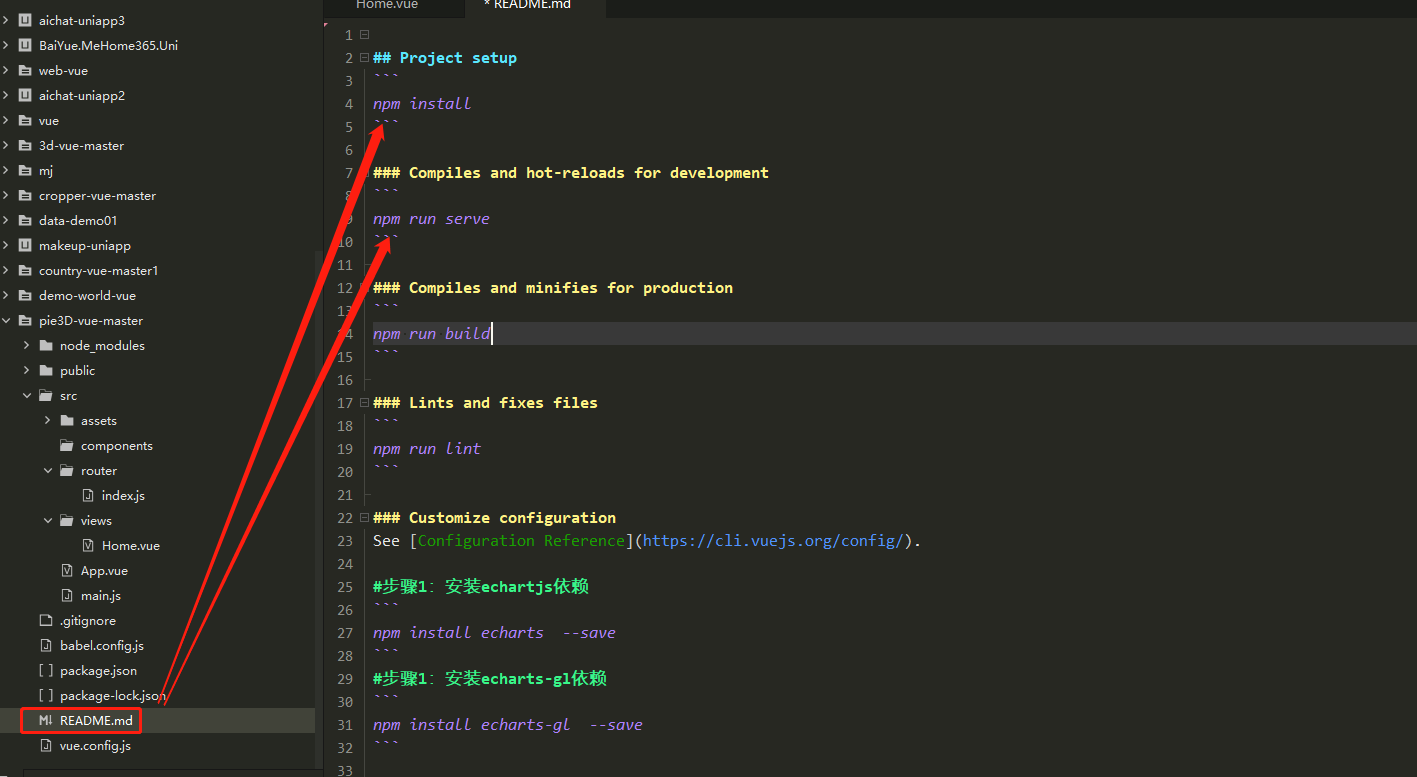Image resolution: width=1417 pixels, height=777 pixels.
Task: Click the 3d-vue-master folder icon
Action: click(25, 145)
